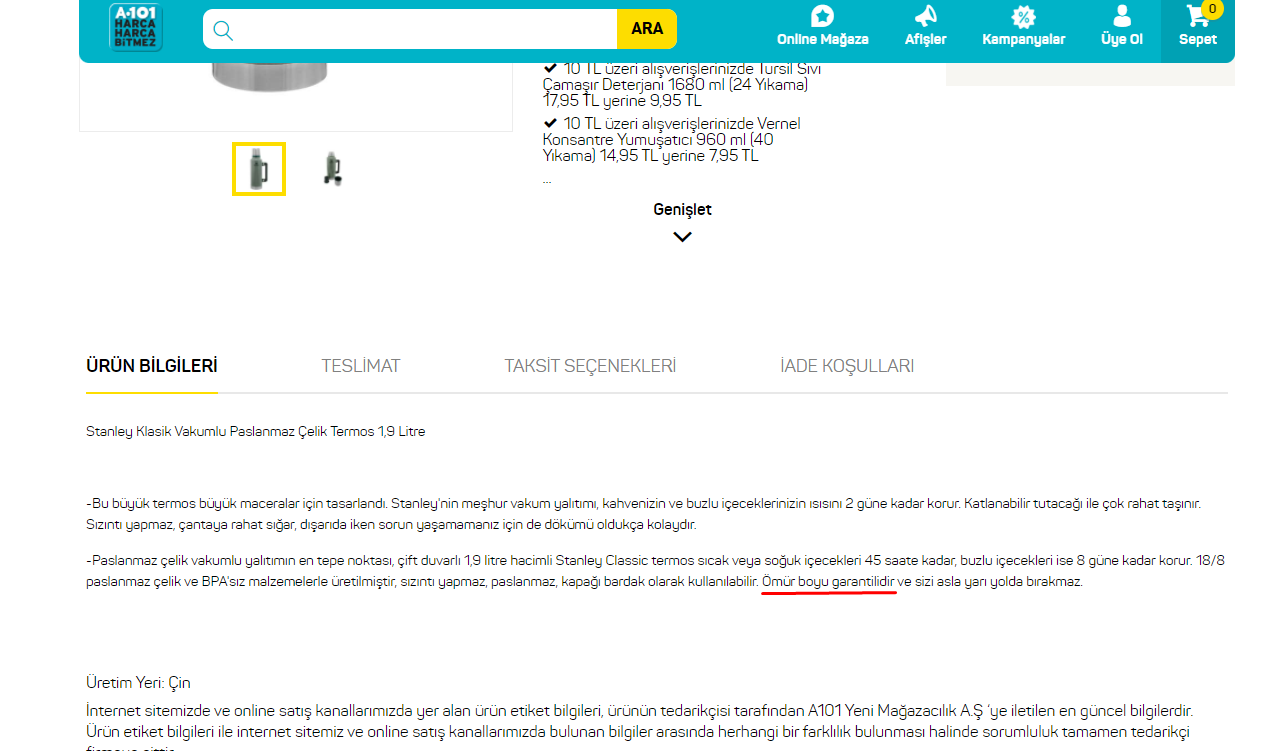Viewport: 1286px width, 751px height.
Task: Open the Online Mağaza star icon
Action: click(x=823, y=16)
